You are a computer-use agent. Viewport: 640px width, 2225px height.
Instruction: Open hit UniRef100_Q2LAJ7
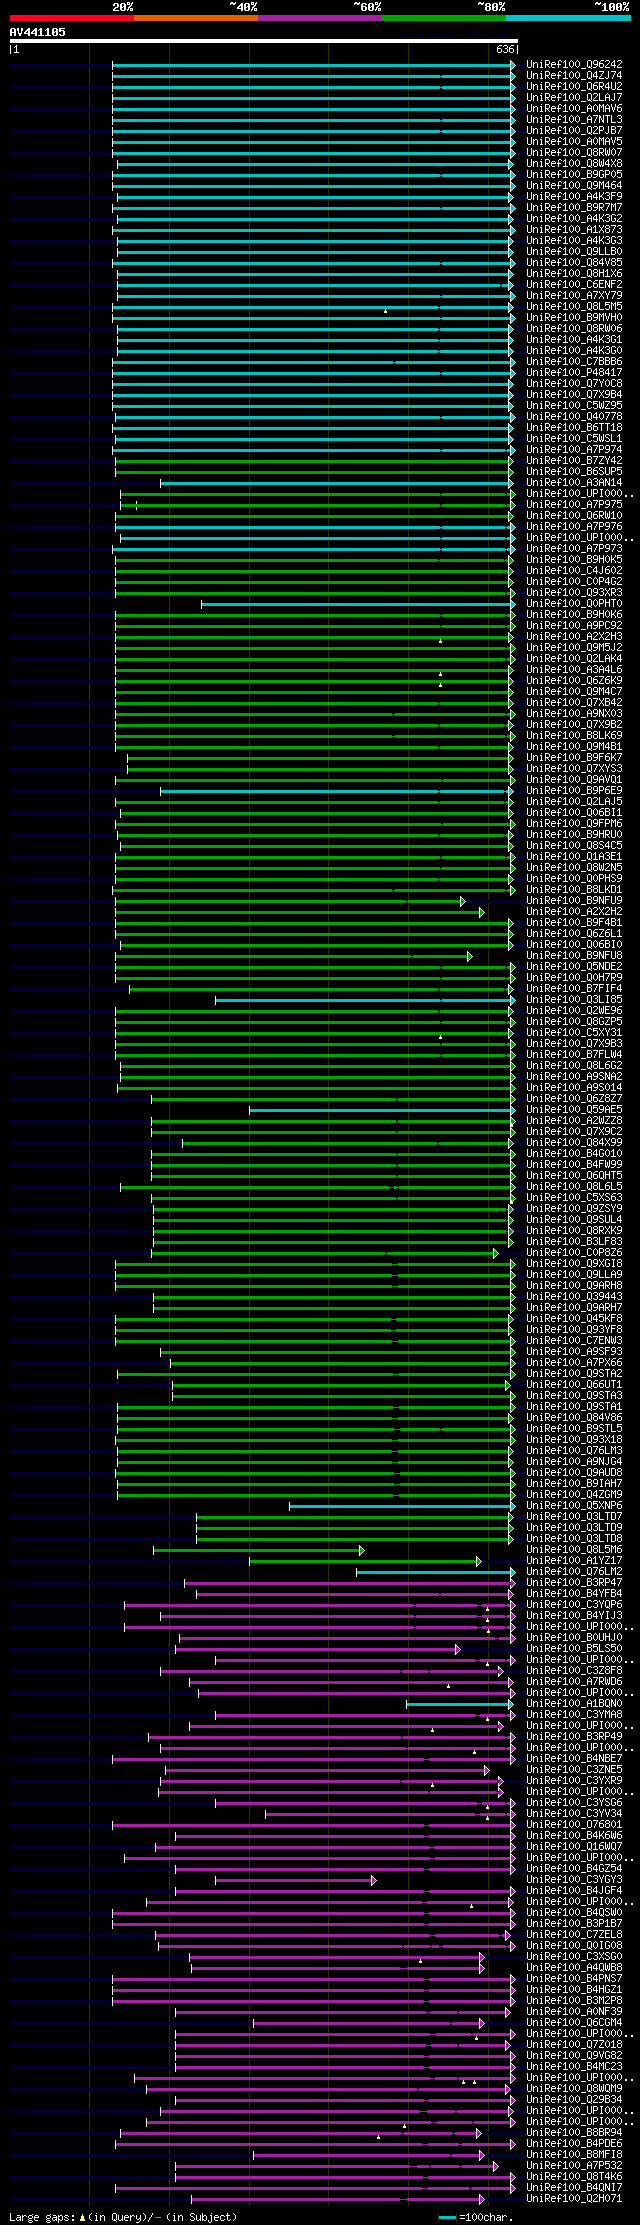pyautogui.click(x=574, y=97)
